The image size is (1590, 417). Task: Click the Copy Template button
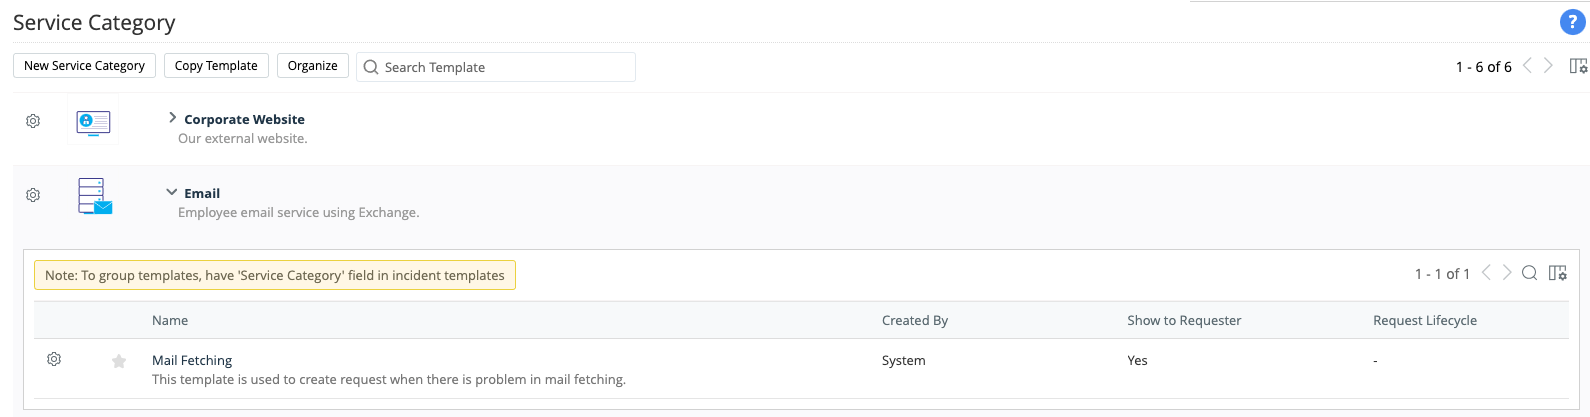(x=216, y=66)
